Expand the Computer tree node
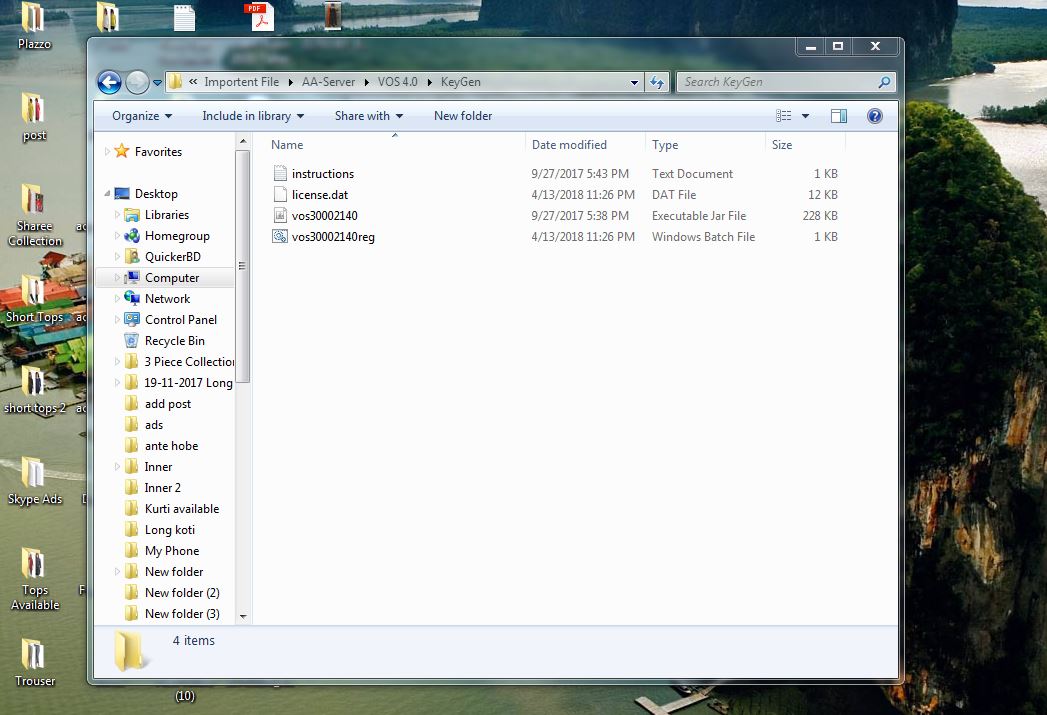 pyautogui.click(x=117, y=277)
